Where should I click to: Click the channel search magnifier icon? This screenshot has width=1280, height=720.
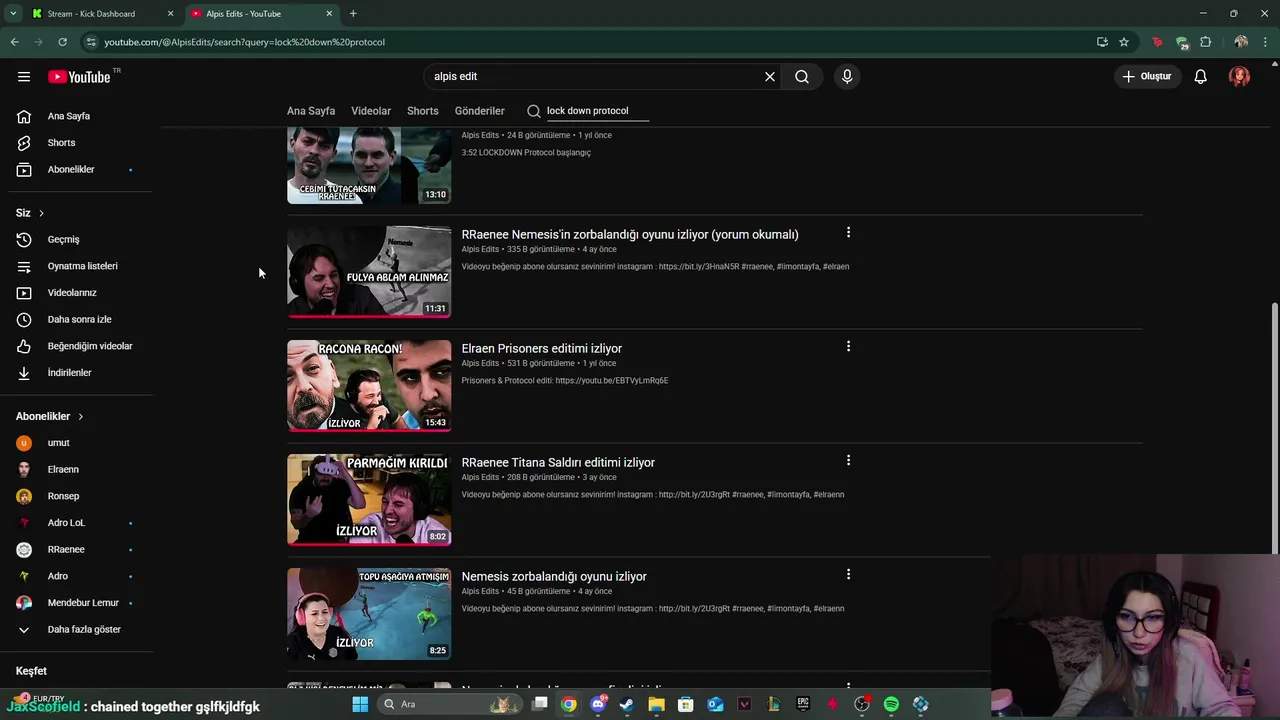(534, 111)
